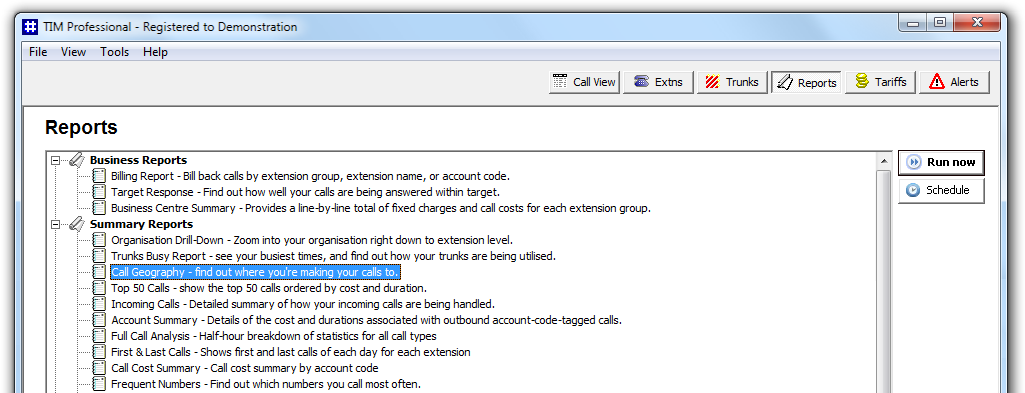Open the Help menu
1025x393 pixels.
point(155,52)
